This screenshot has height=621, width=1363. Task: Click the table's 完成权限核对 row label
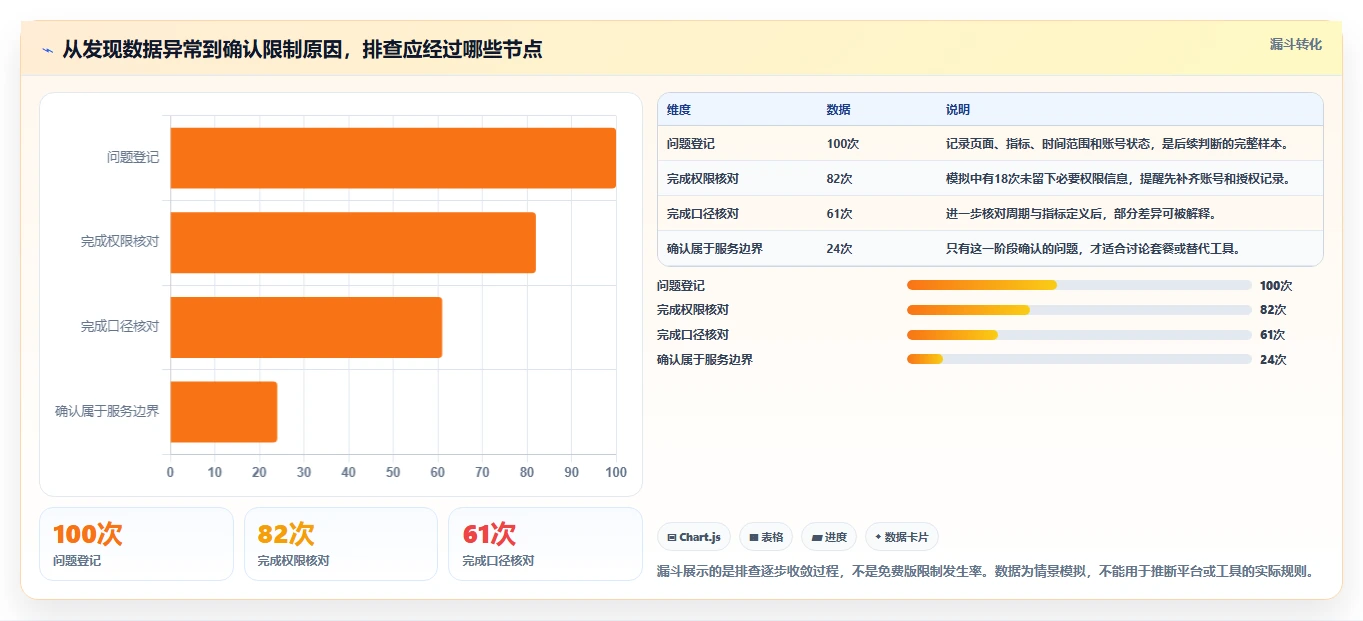click(703, 179)
